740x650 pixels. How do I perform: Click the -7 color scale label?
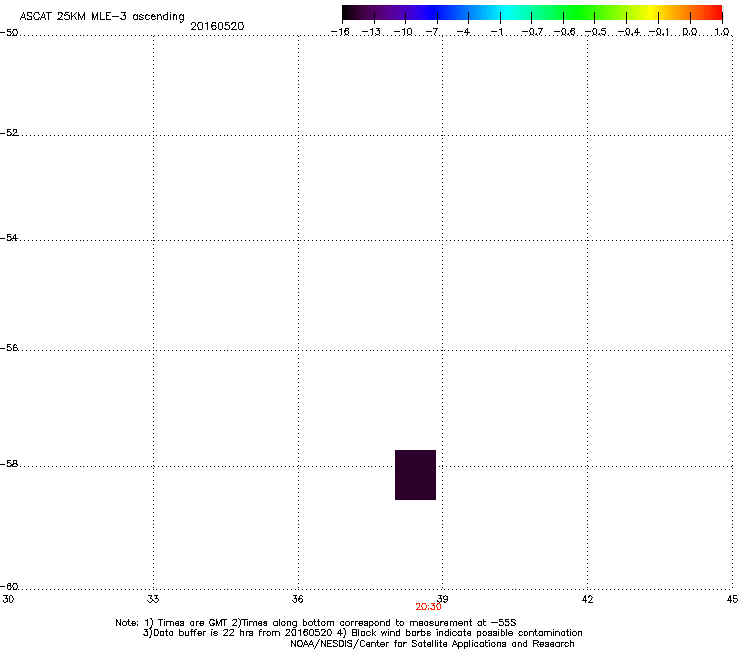(433, 32)
